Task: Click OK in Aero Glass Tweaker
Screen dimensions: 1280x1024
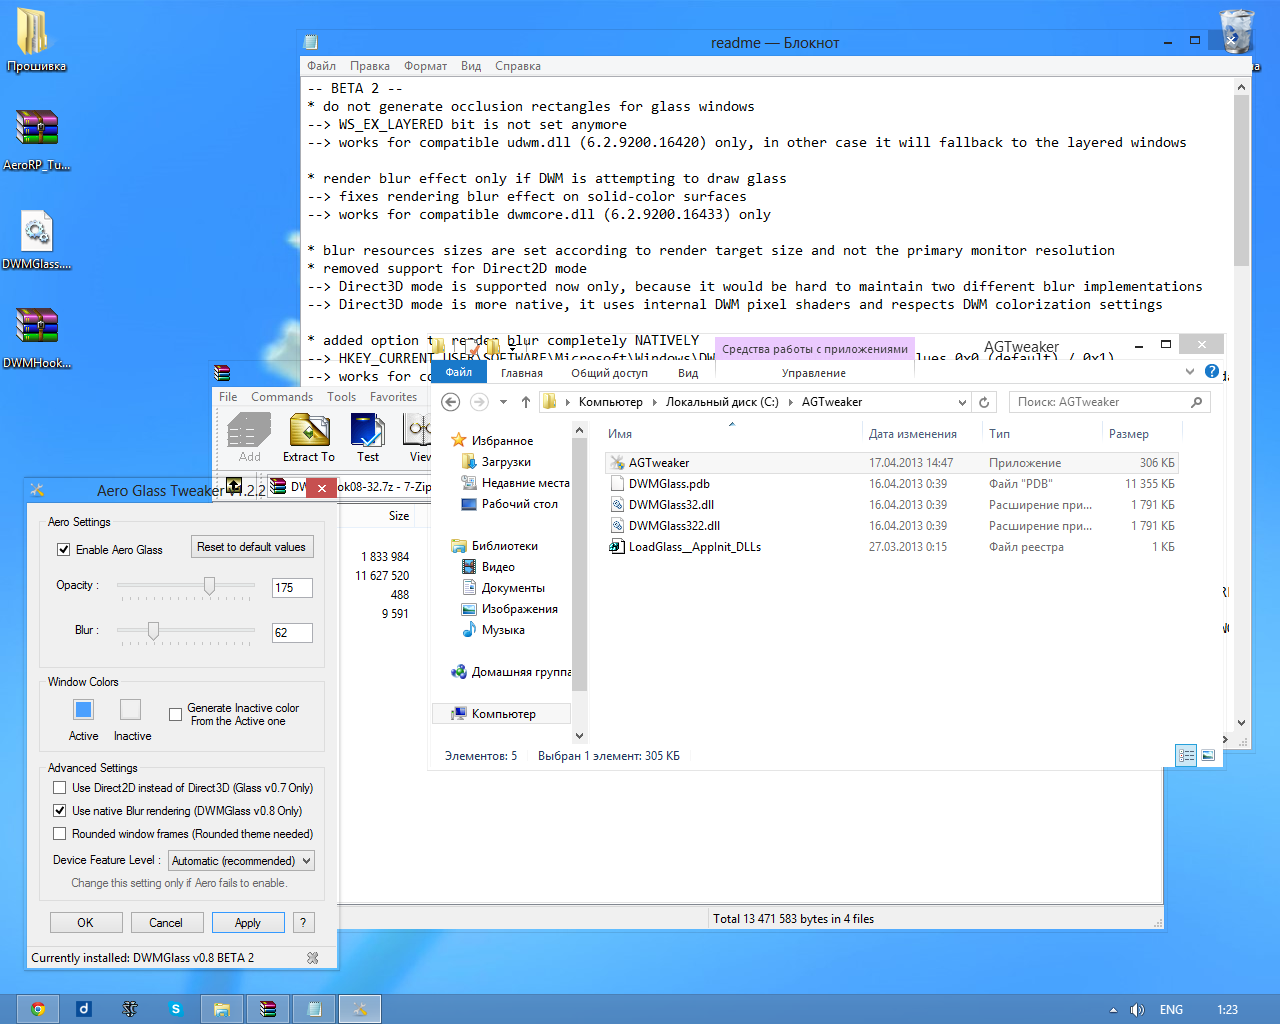Action: [x=86, y=923]
